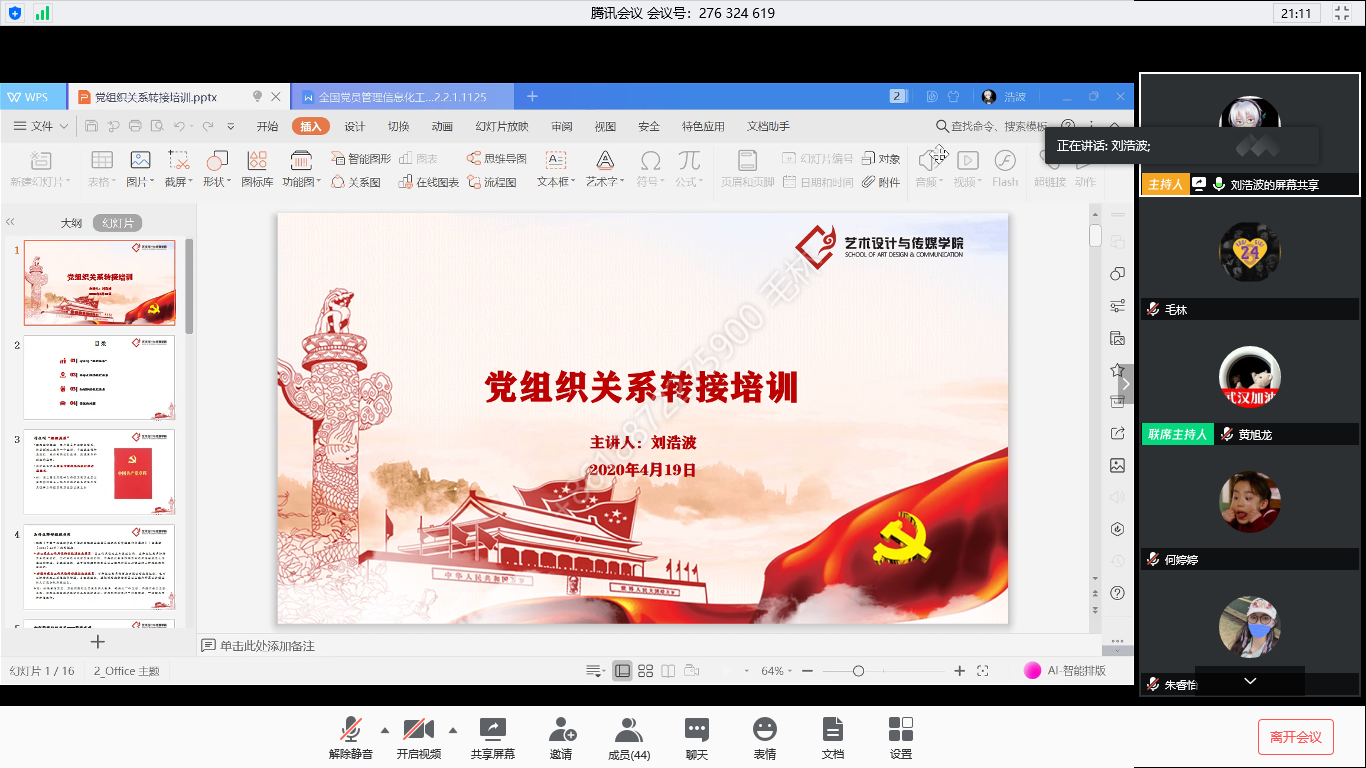
Task: Open the Documents (文档) icon
Action: (833, 730)
